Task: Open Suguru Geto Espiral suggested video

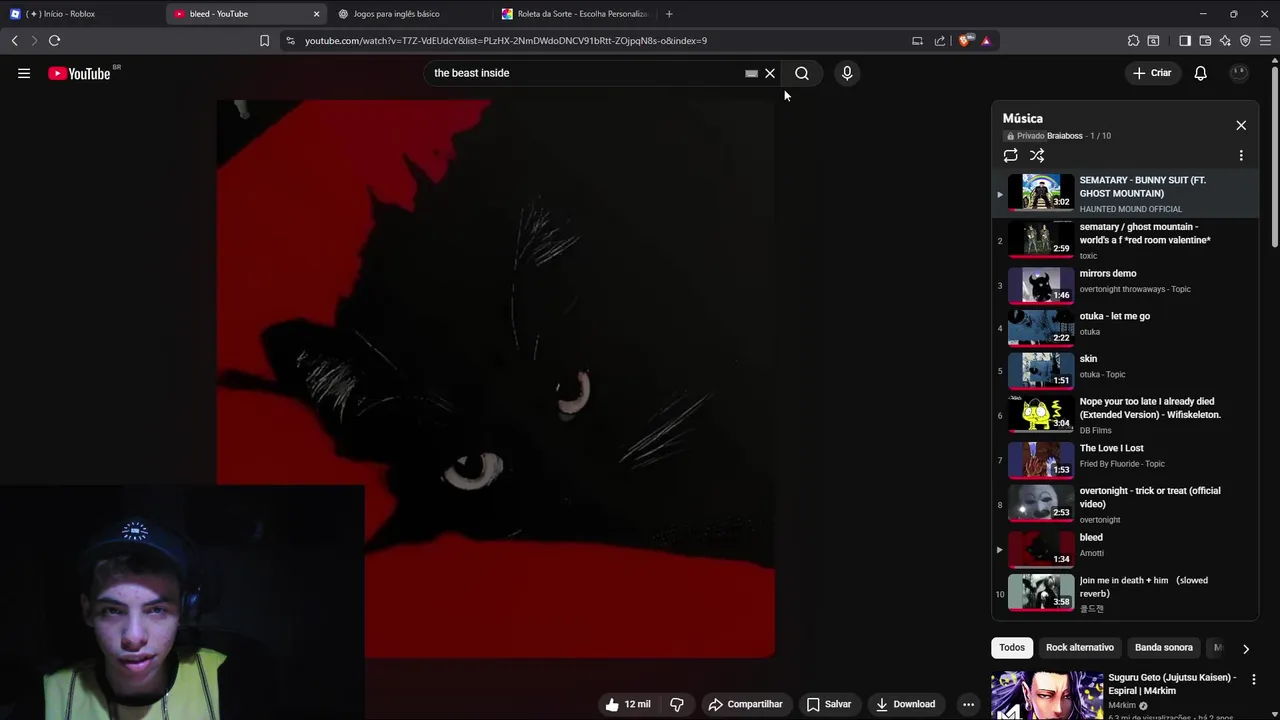Action: [1172, 684]
